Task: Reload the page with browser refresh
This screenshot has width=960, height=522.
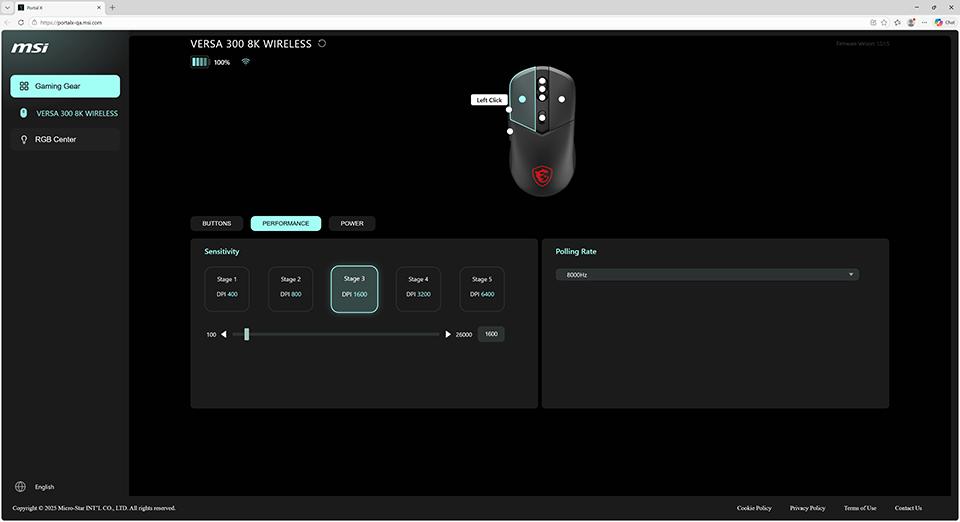Action: (x=21, y=23)
